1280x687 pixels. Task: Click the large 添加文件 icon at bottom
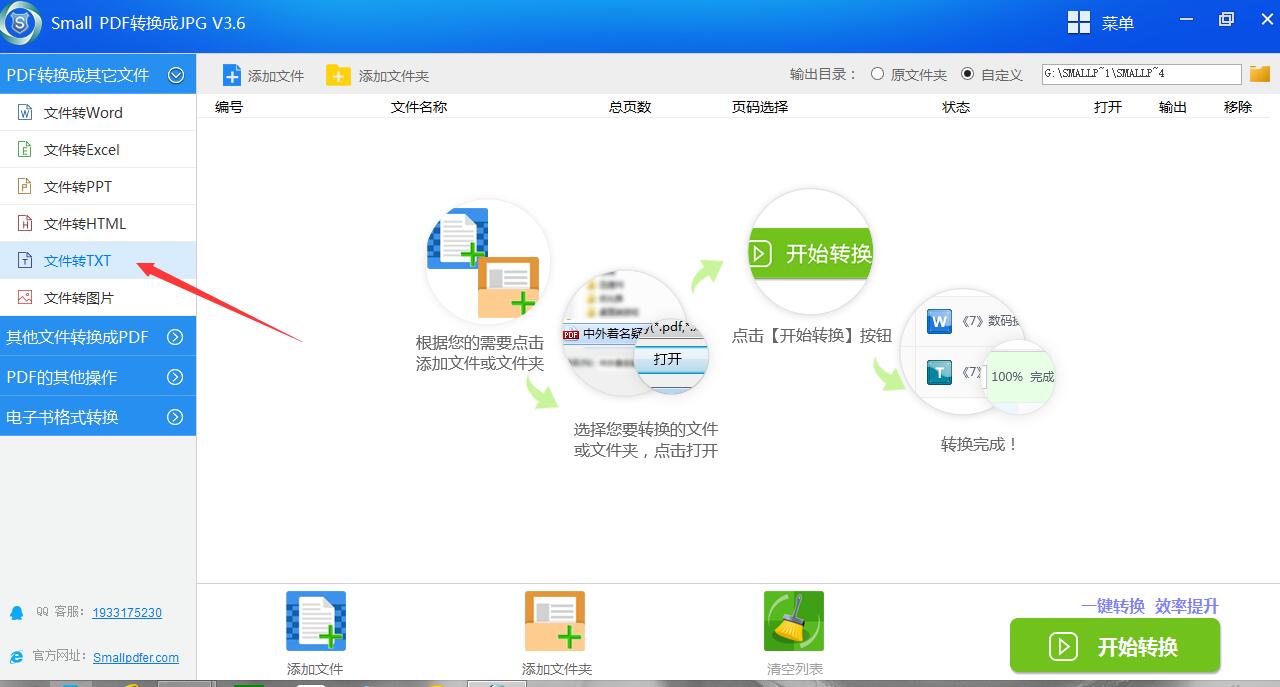coord(316,621)
